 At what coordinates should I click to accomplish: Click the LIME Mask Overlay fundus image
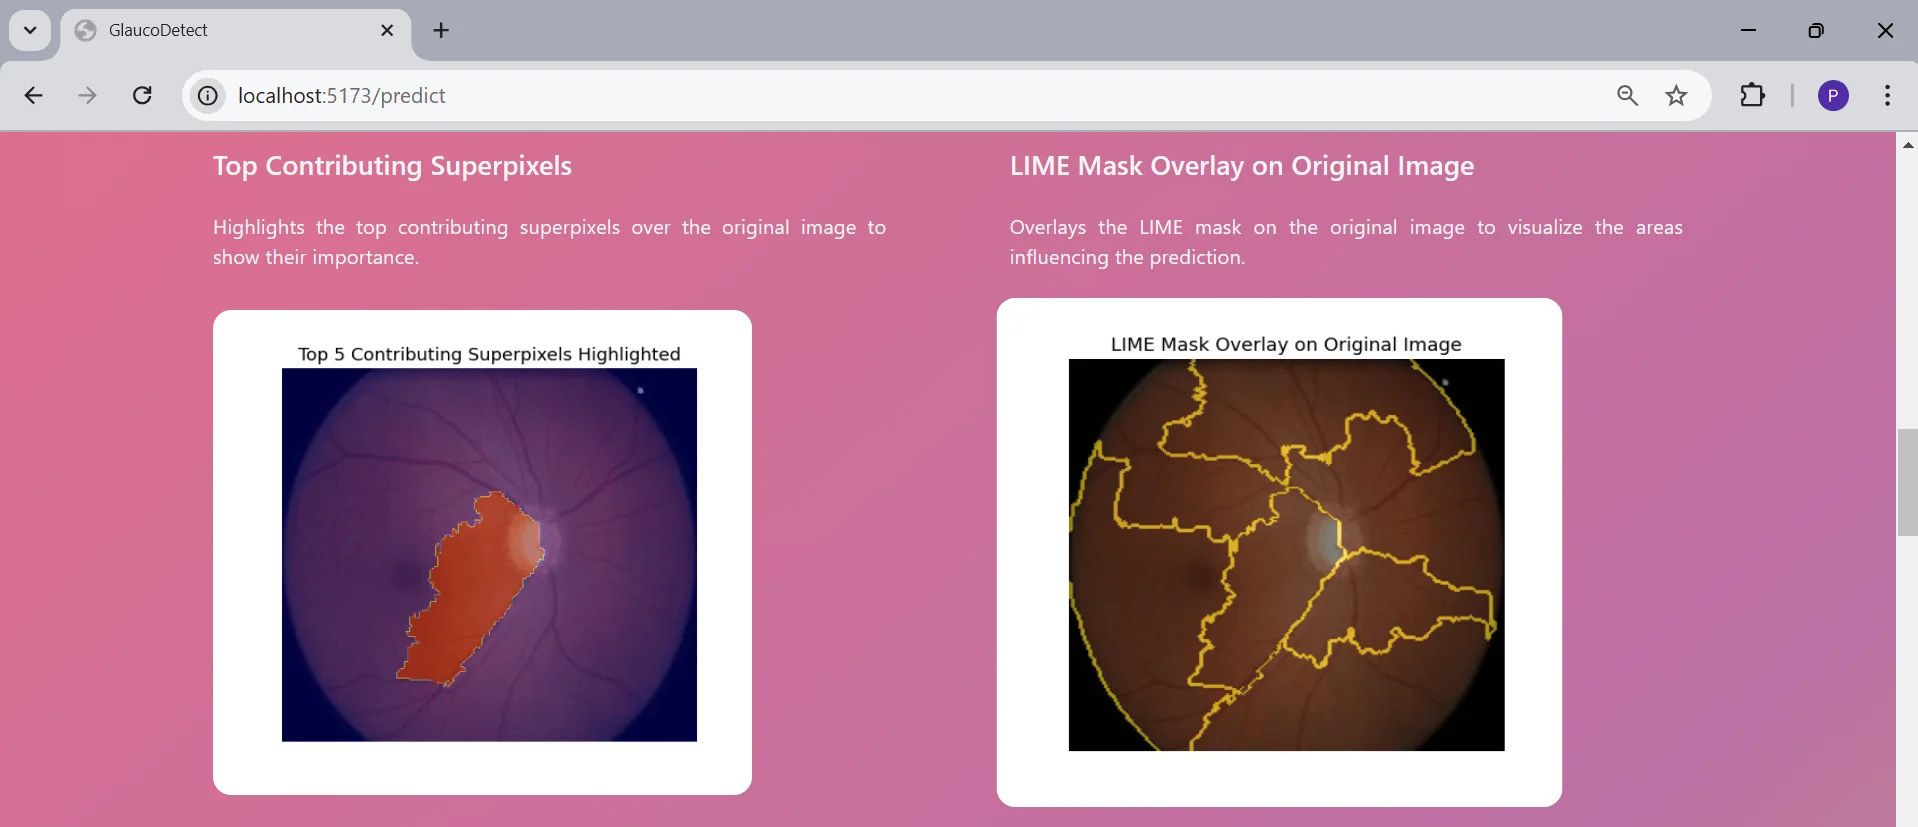1286,555
